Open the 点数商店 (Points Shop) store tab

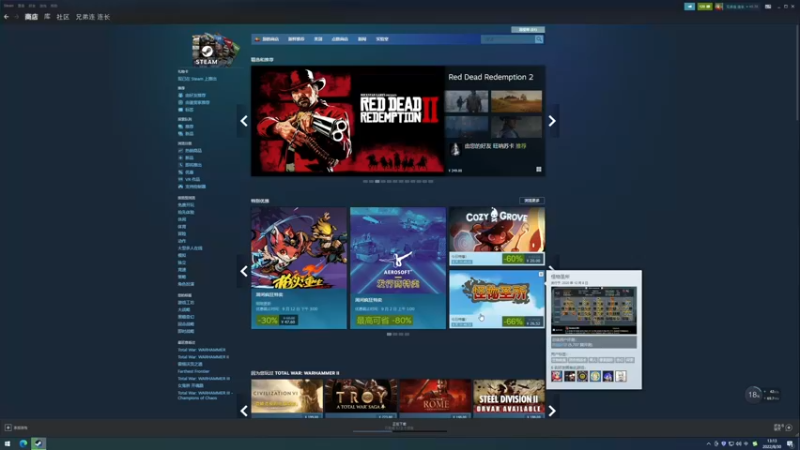[340, 39]
